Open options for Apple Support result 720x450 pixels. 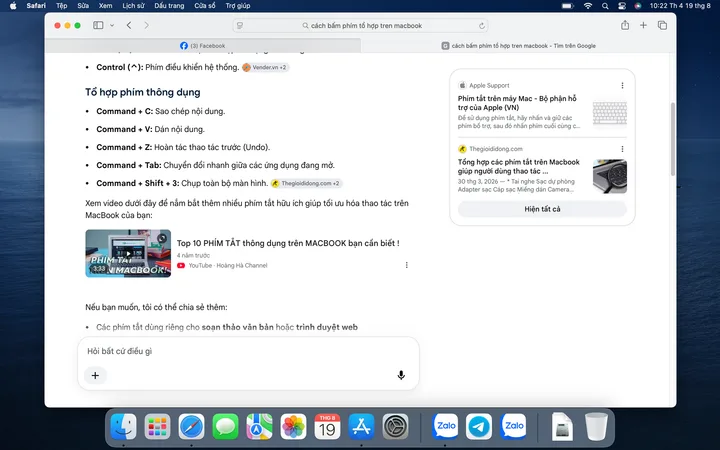click(x=622, y=85)
